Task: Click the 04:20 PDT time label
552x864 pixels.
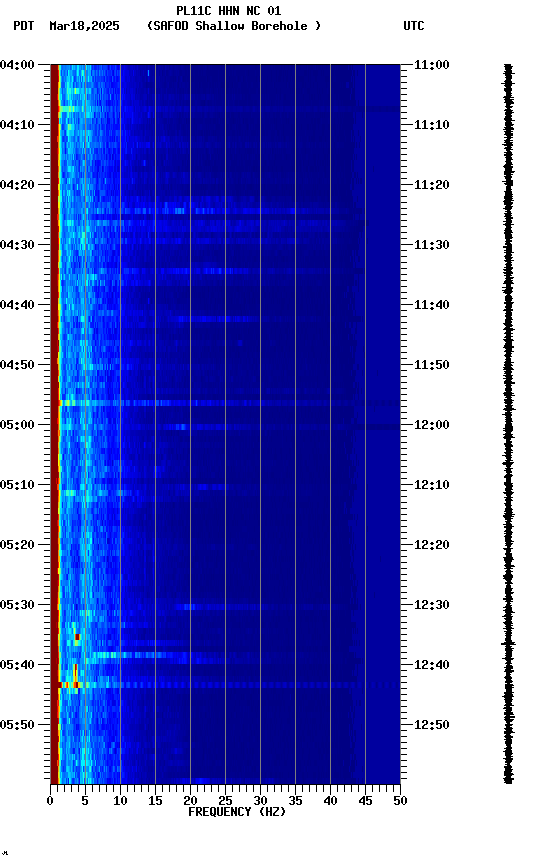Action: 17,185
